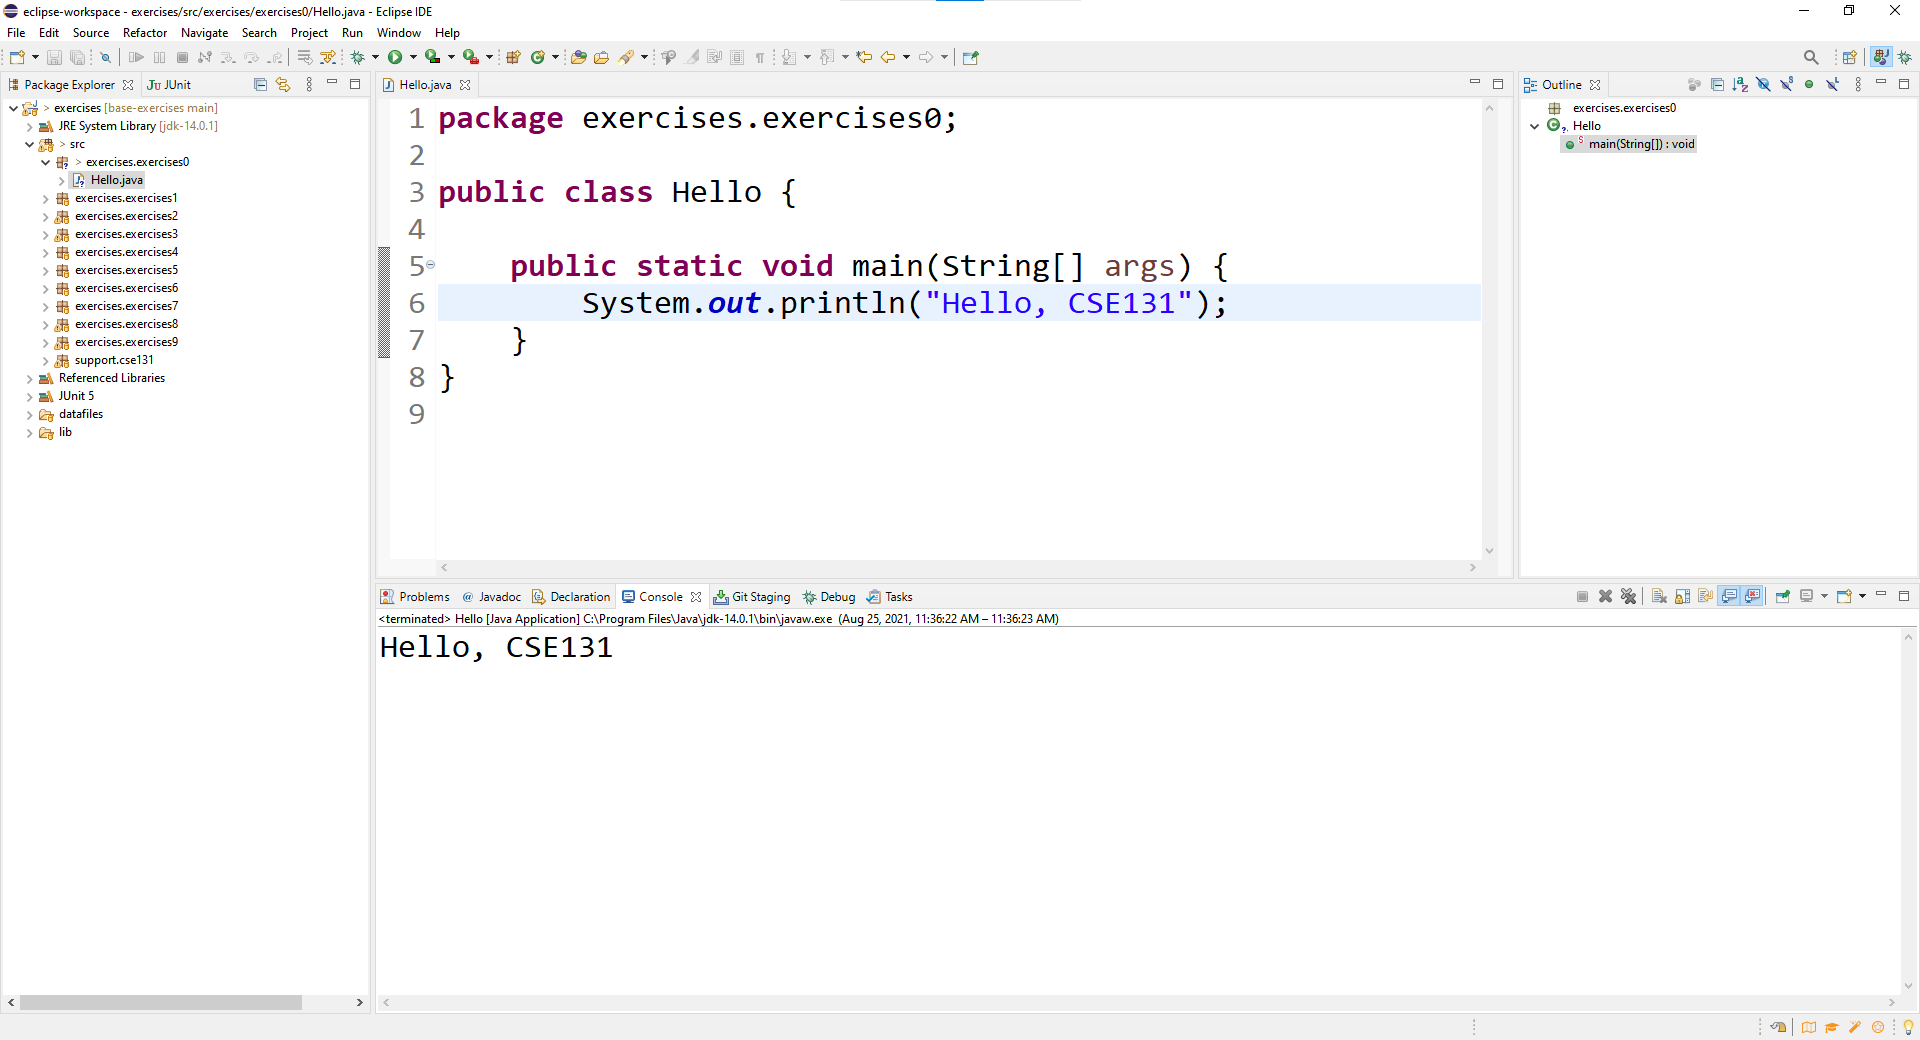This screenshot has height=1040, width=1920.
Task: Open Package Explorer View Menu
Action: 309,84
